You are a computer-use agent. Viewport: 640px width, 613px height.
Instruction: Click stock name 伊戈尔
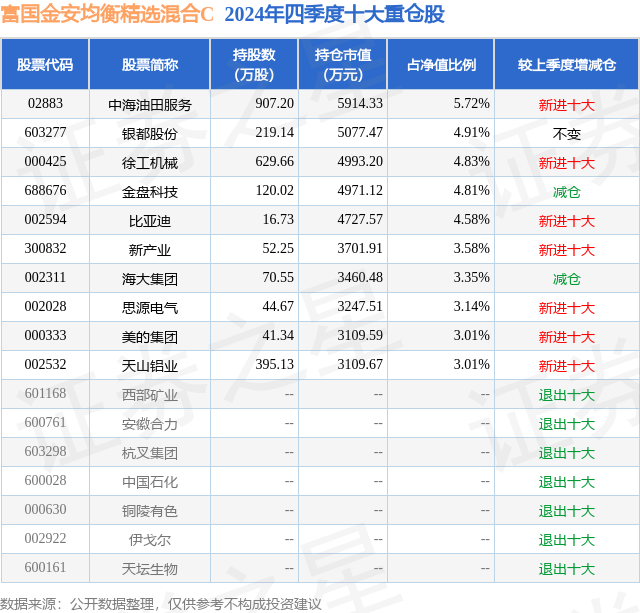tap(150, 540)
